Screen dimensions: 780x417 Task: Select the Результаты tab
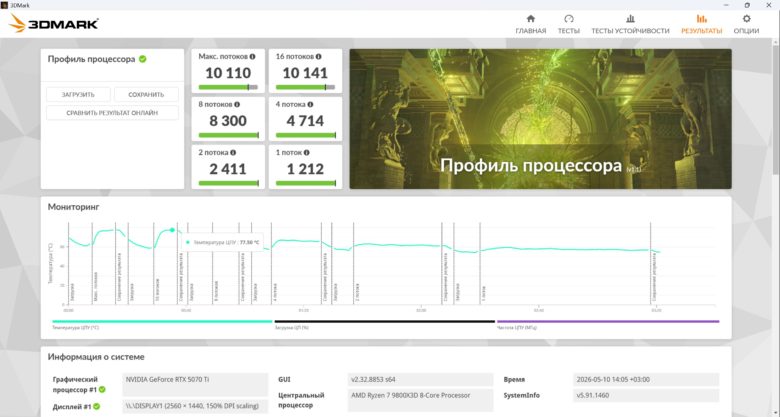coord(701,24)
